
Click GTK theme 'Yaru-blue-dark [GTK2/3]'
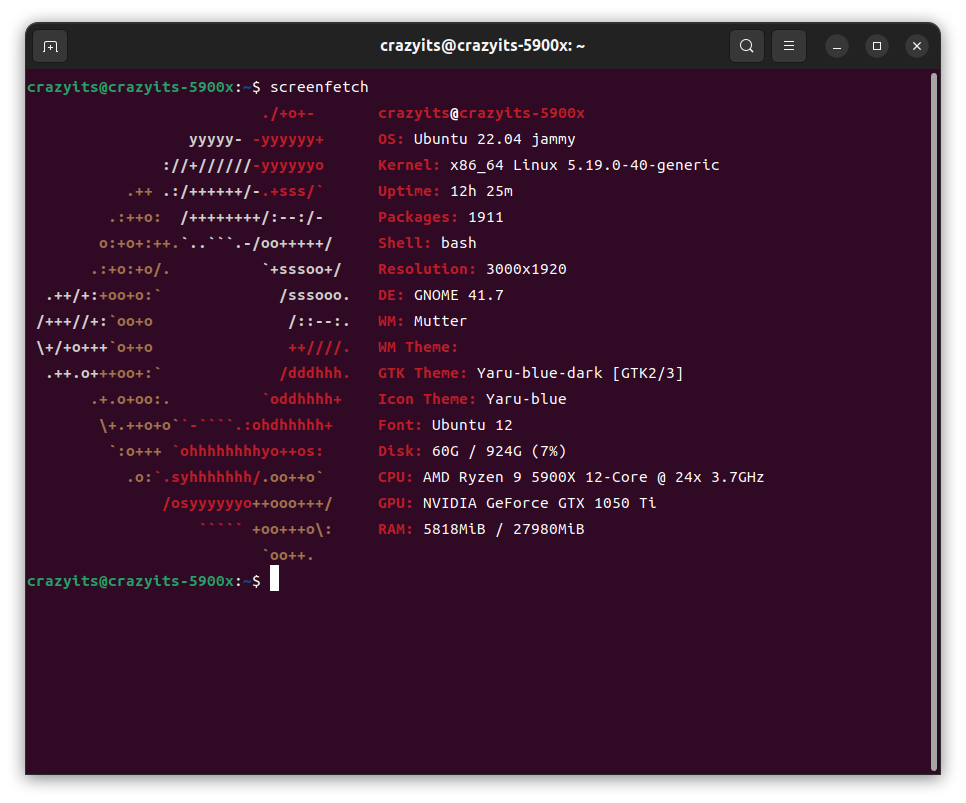point(580,373)
